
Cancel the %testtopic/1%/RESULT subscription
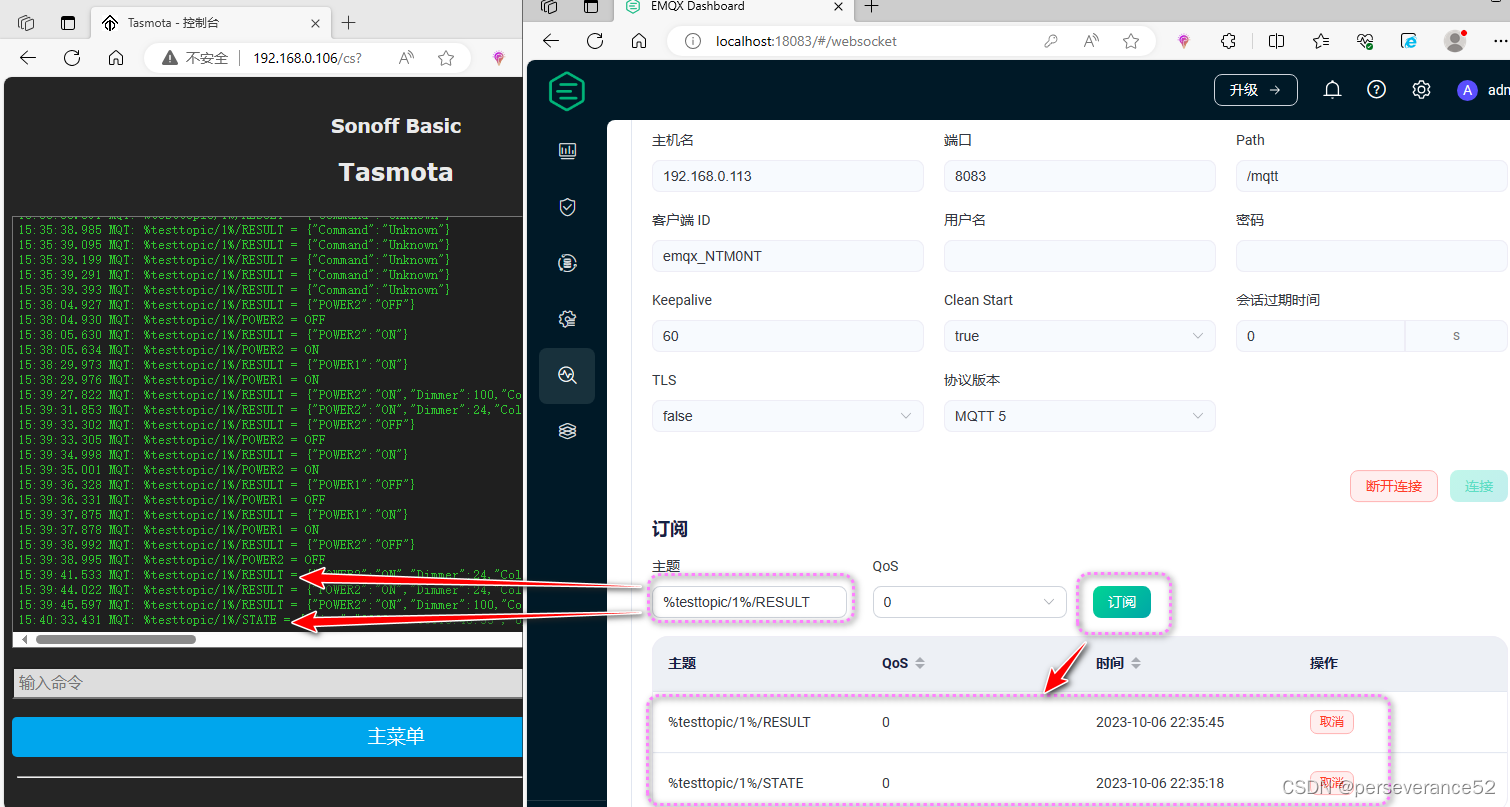pos(1332,722)
